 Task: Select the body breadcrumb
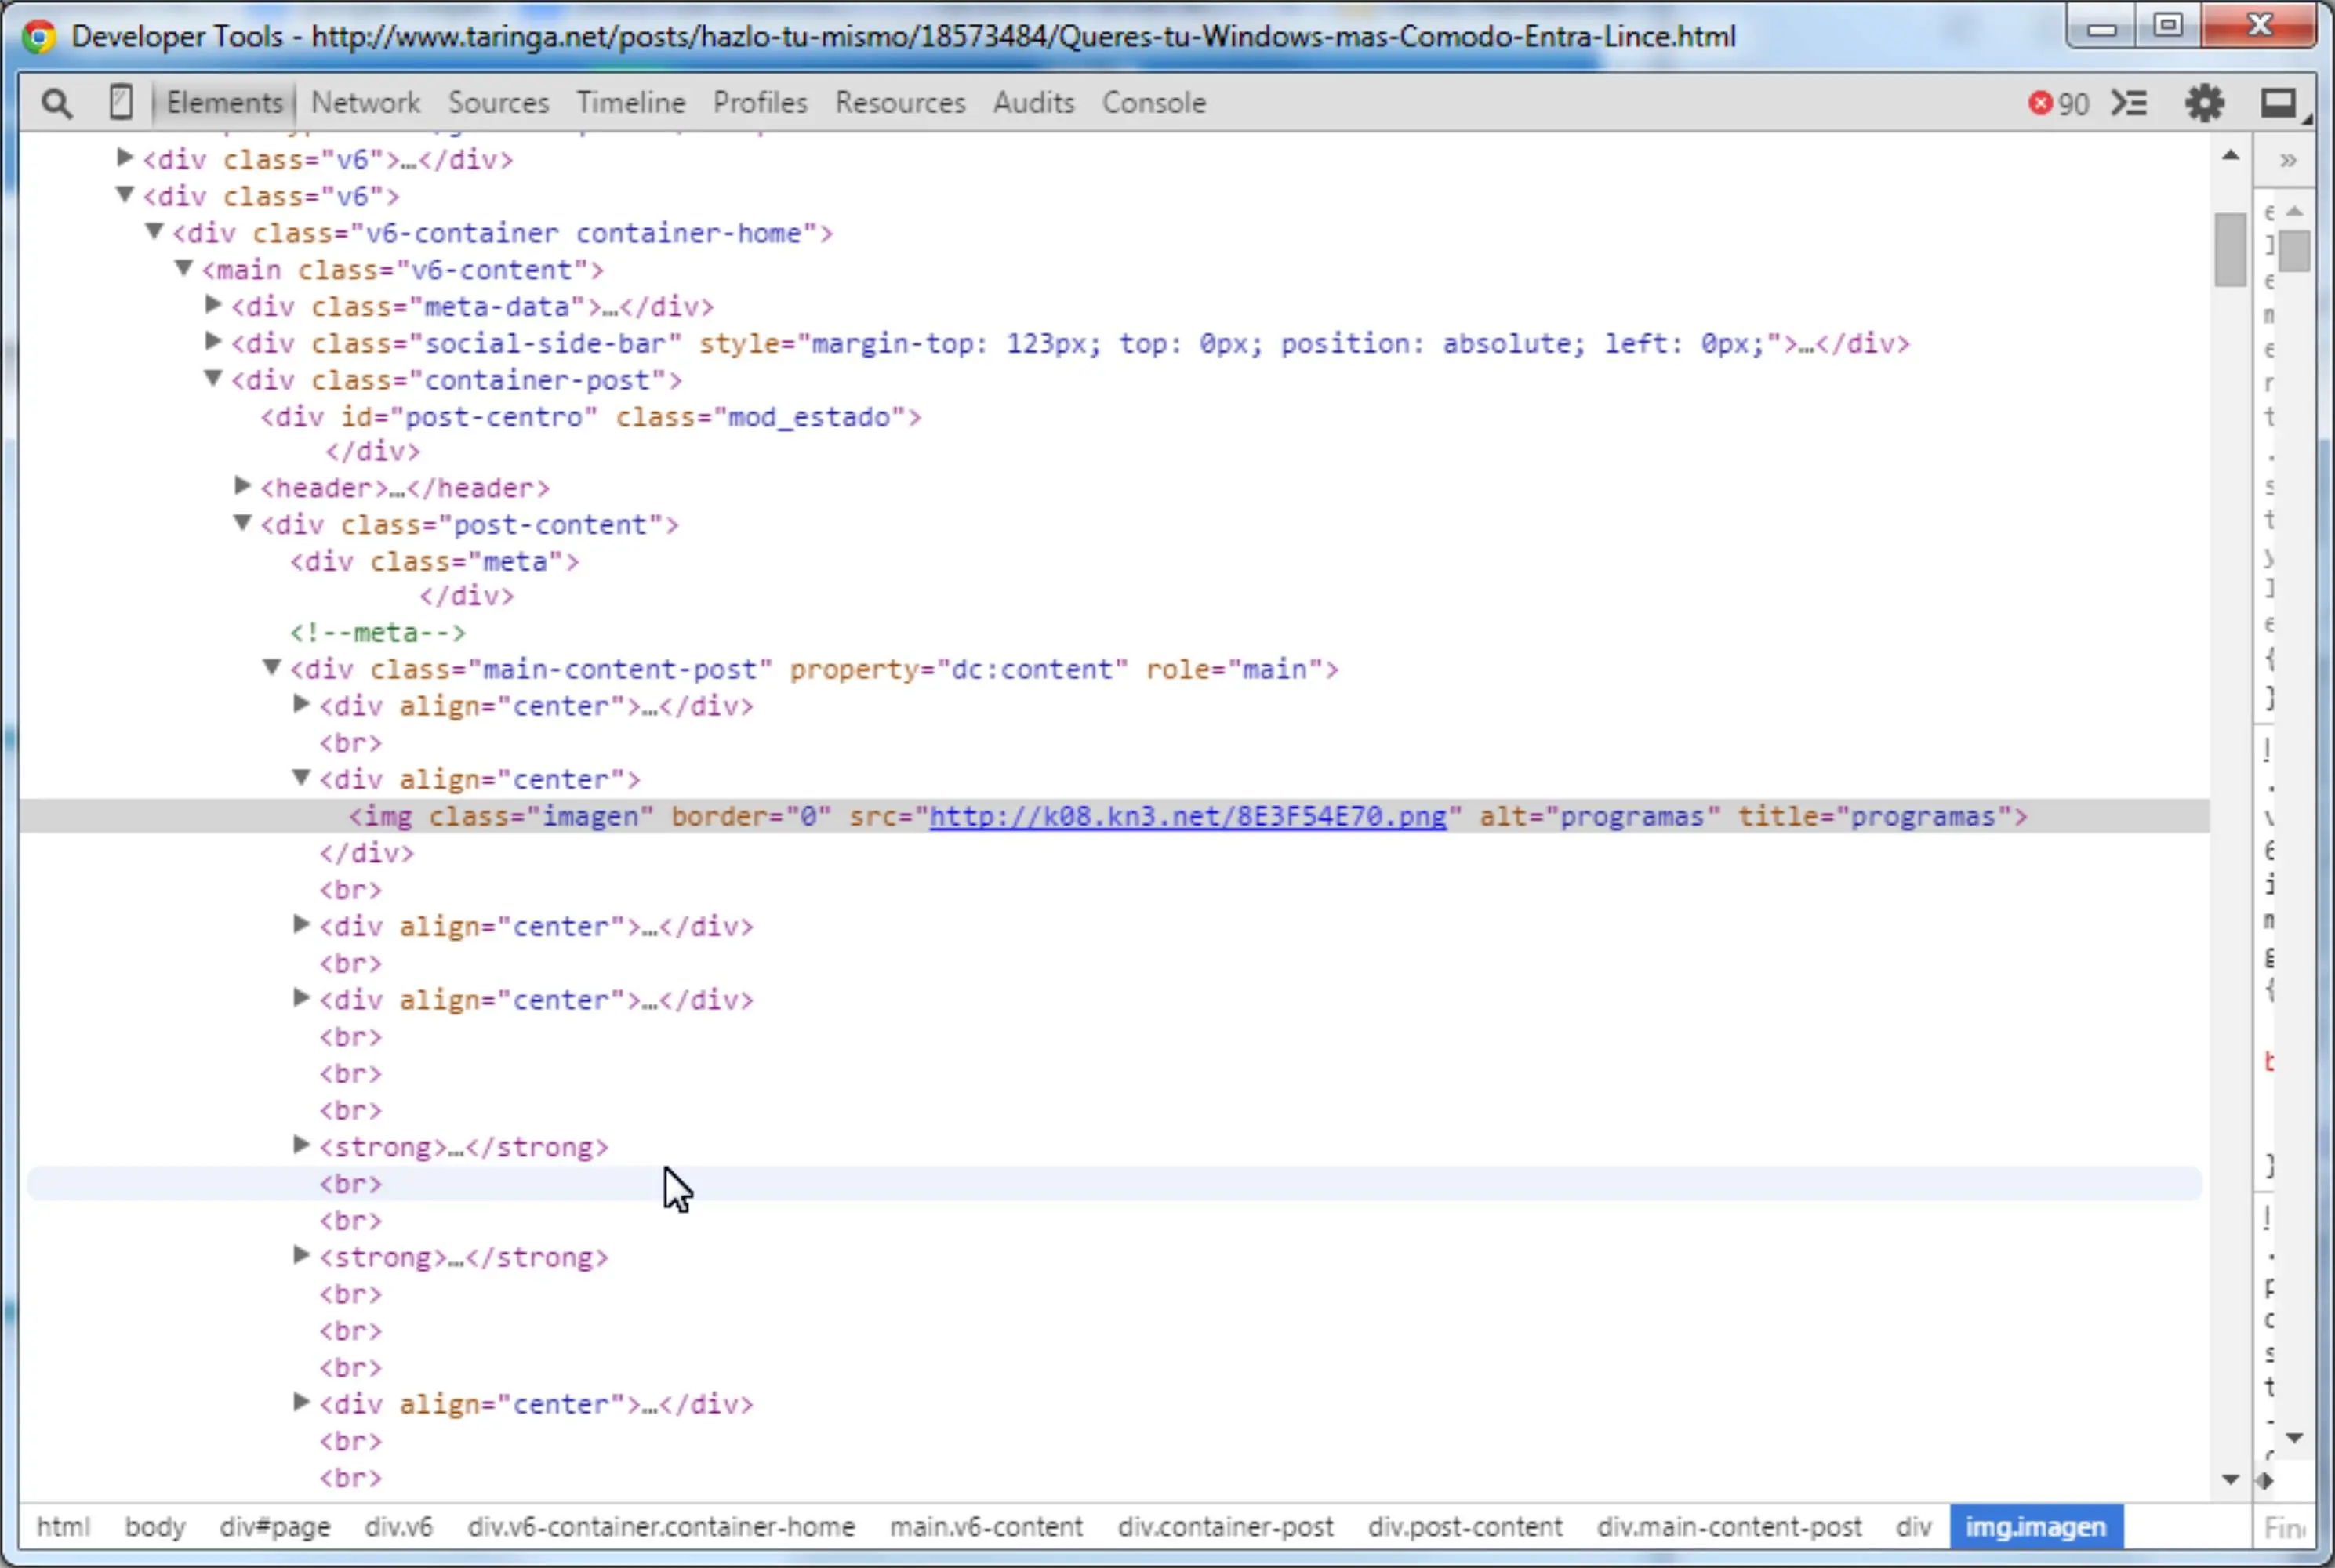tap(155, 1527)
